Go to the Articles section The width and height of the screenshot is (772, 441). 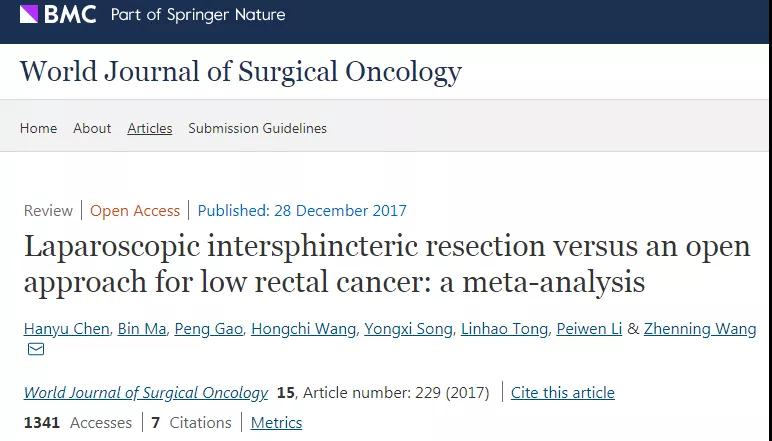tap(150, 128)
